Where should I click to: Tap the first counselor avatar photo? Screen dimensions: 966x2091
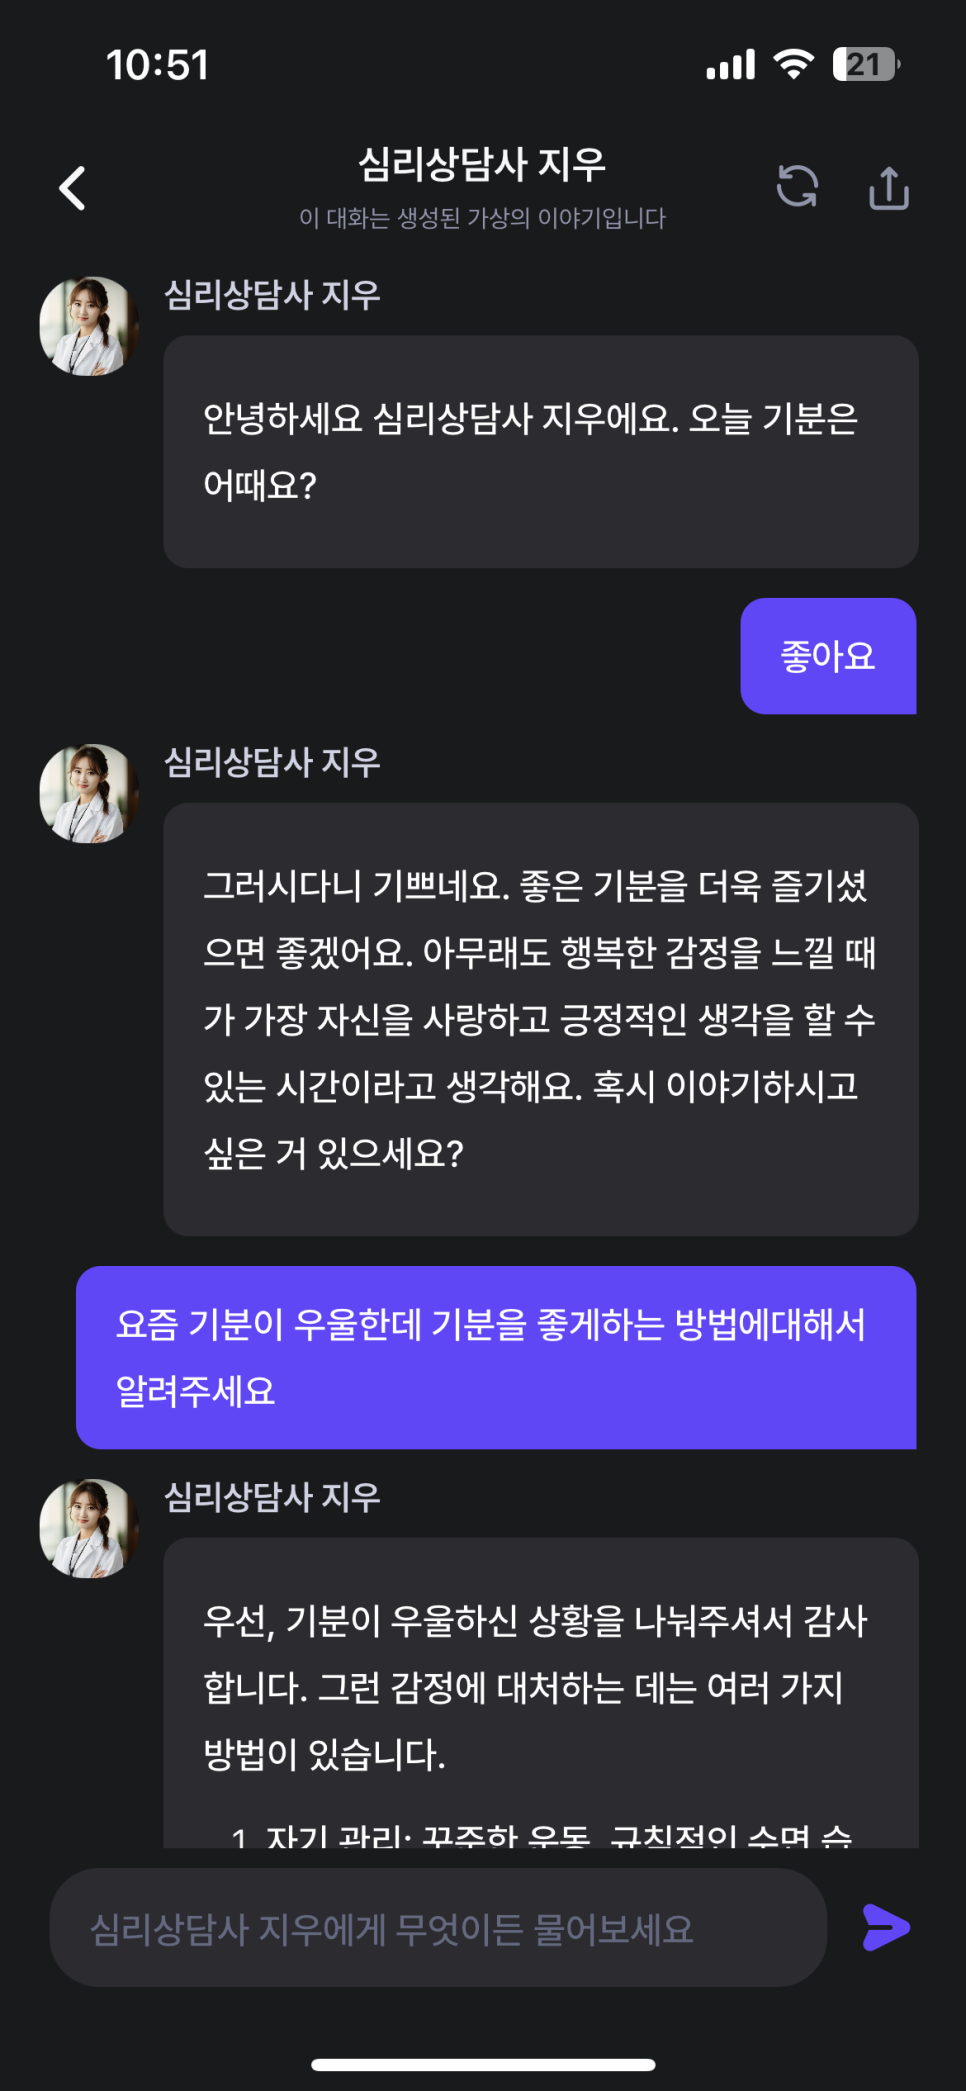(x=89, y=327)
